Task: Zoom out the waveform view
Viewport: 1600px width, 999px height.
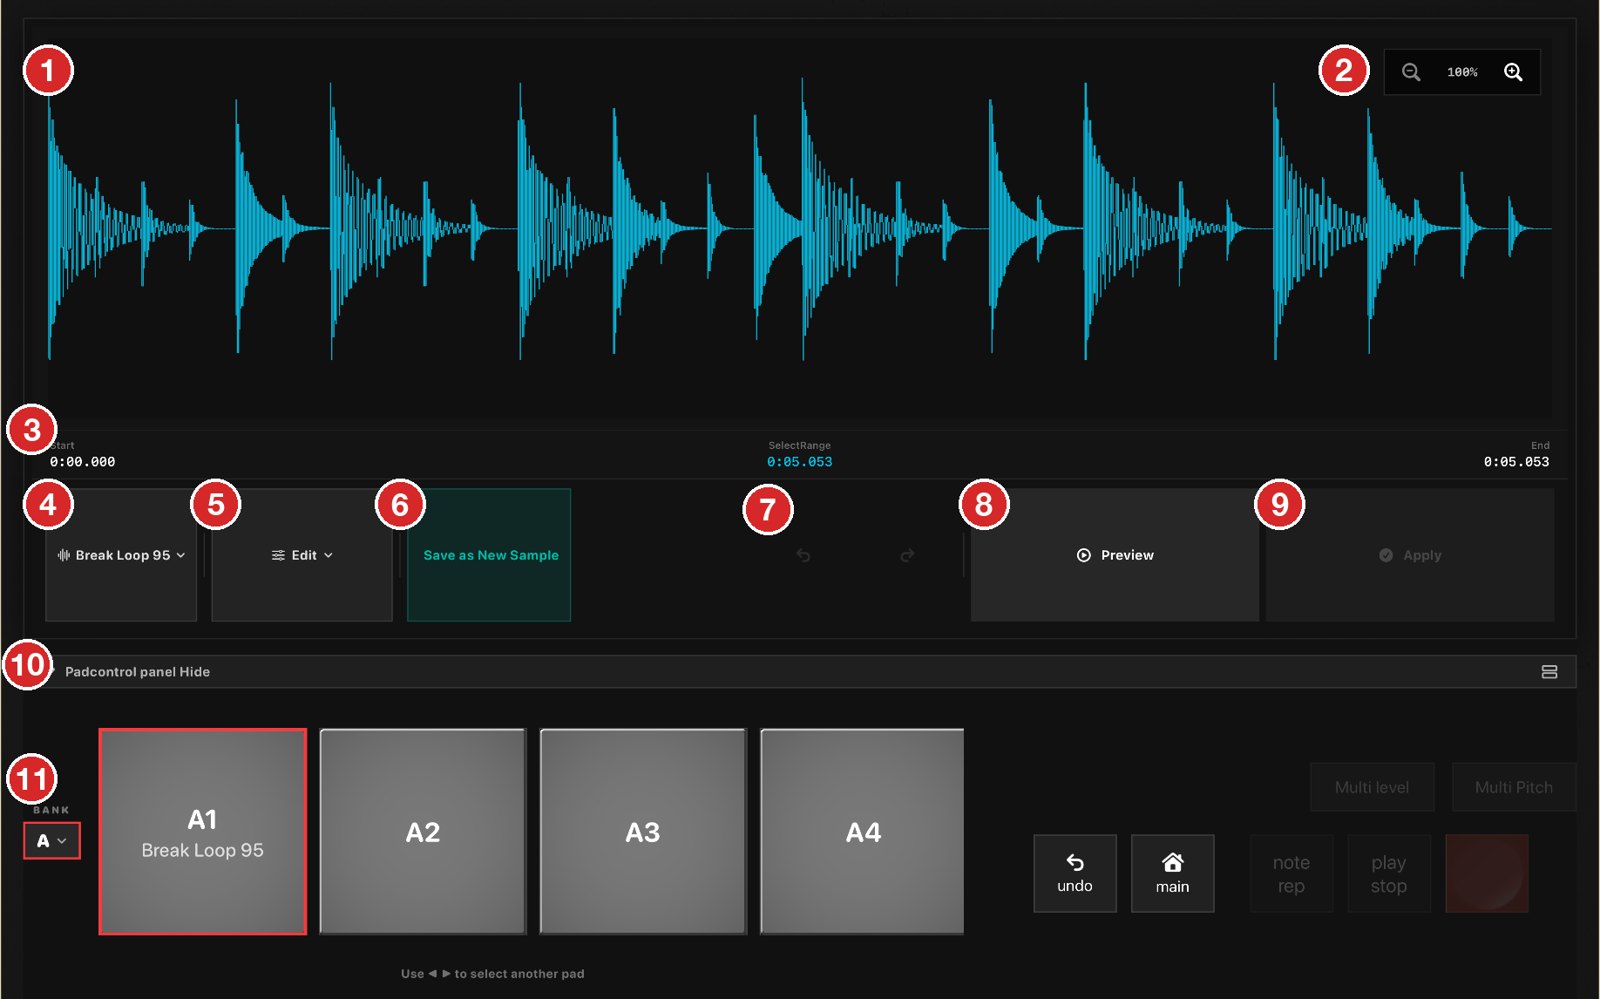Action: coord(1410,72)
